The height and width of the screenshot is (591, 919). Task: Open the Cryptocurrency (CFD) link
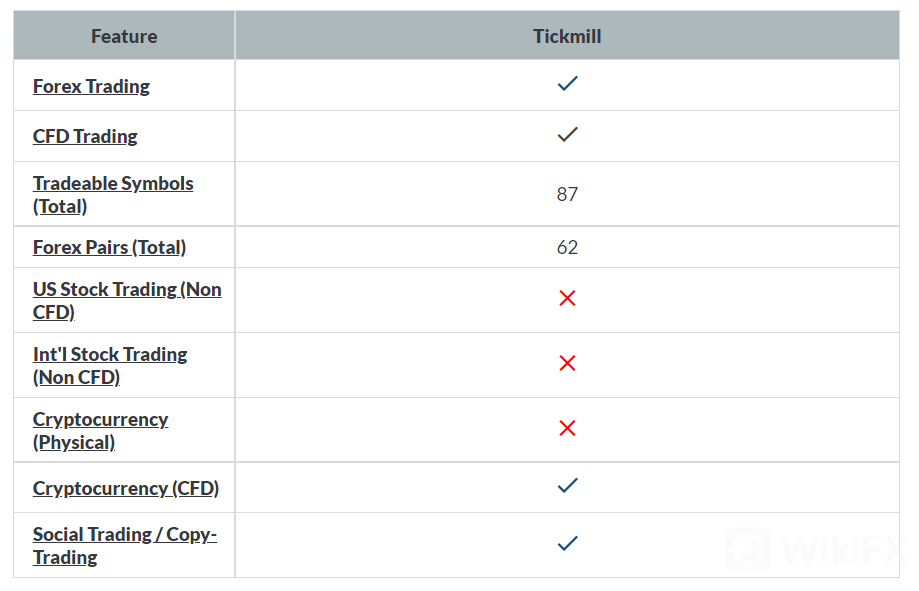(126, 488)
